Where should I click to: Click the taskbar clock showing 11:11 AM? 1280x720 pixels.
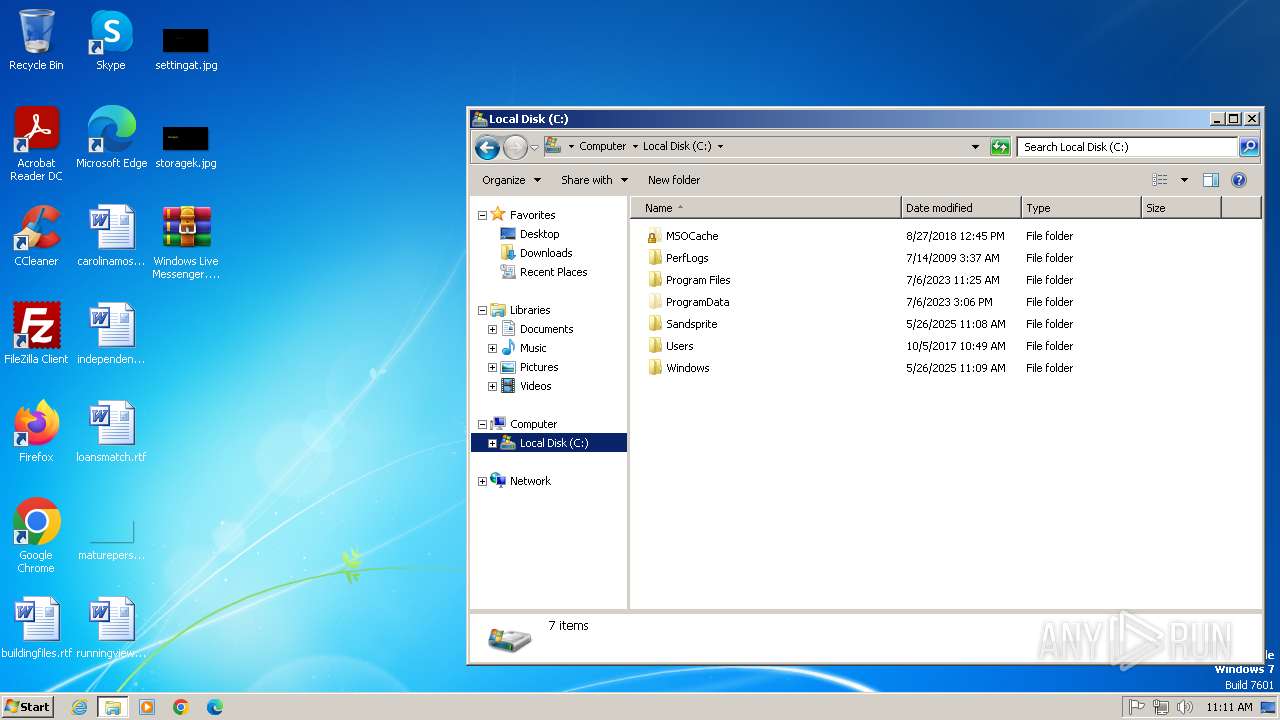click(x=1229, y=707)
